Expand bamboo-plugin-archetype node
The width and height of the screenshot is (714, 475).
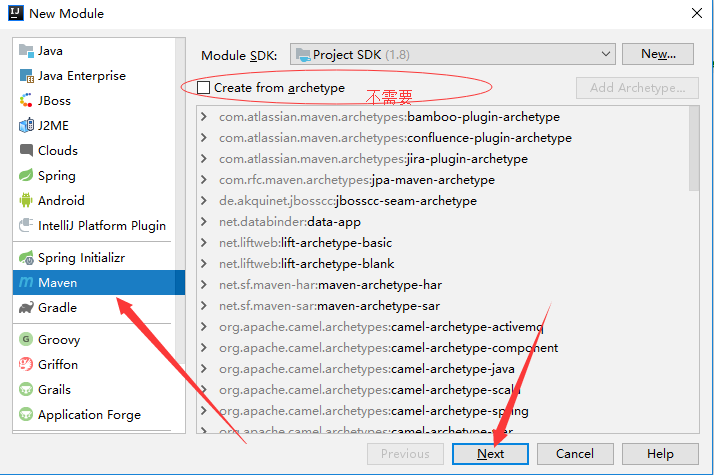(204, 117)
